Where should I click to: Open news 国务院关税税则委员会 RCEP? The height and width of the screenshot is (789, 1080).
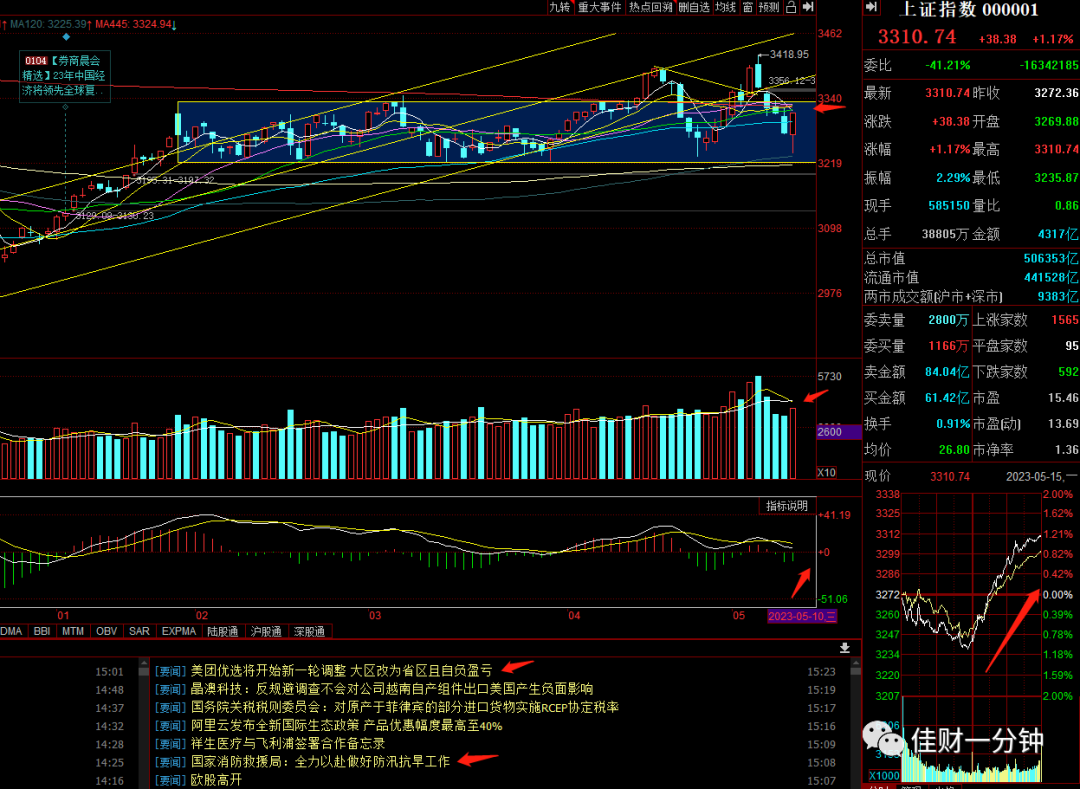tap(404, 707)
